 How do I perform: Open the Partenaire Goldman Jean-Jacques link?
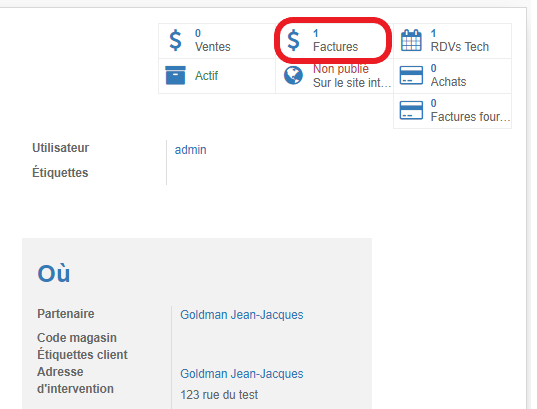242,315
